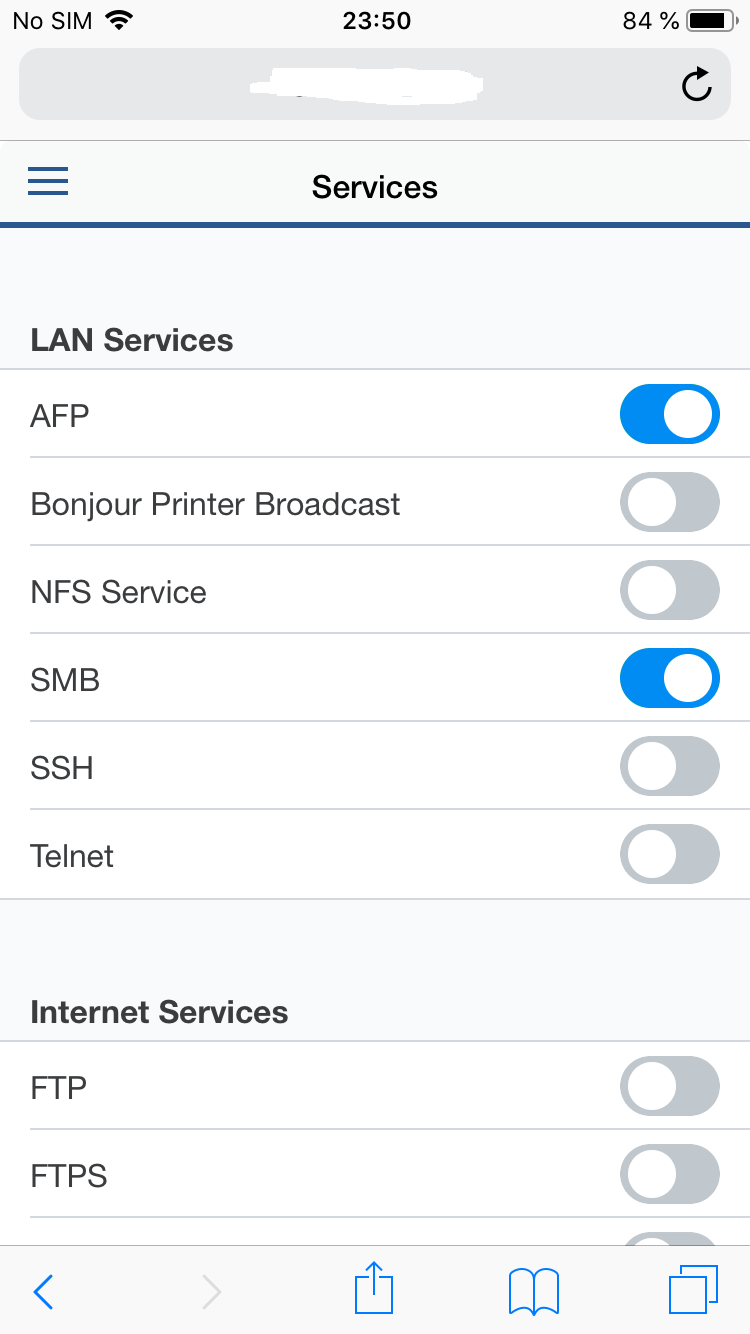750x1334 pixels.
Task: Go back using the back arrow
Action: 43,1291
